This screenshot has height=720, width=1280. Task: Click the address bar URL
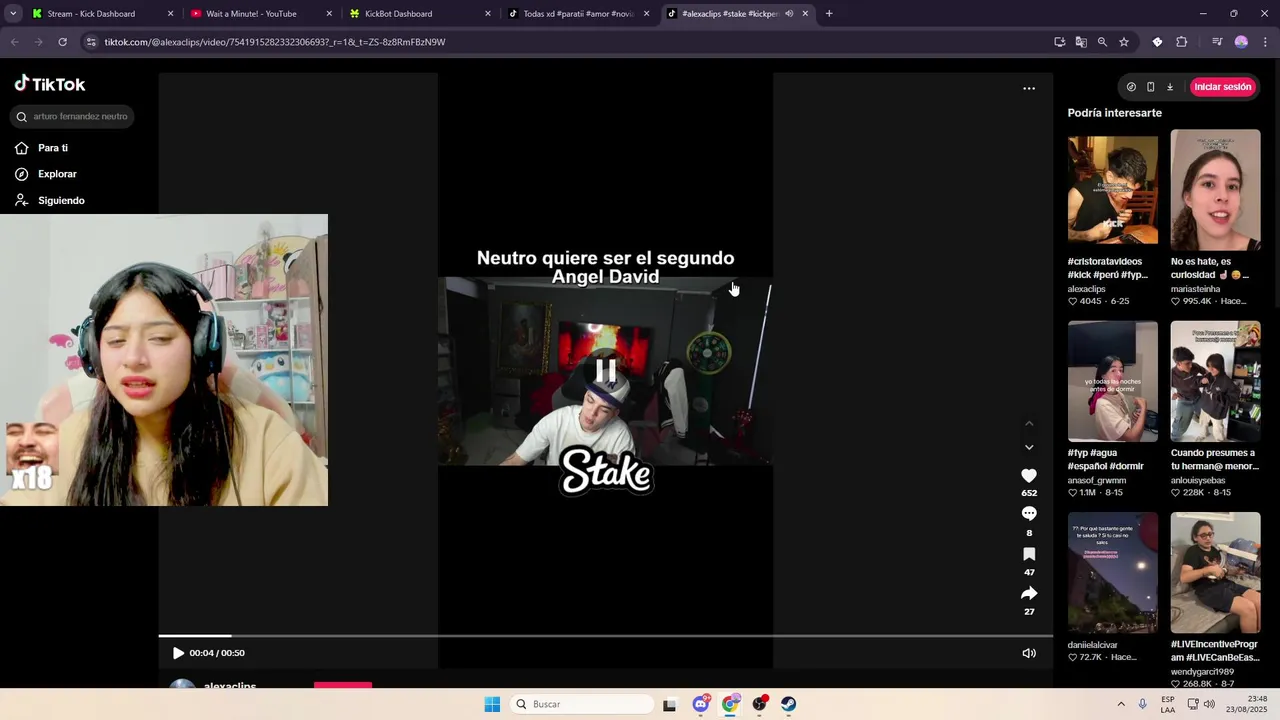click(275, 42)
